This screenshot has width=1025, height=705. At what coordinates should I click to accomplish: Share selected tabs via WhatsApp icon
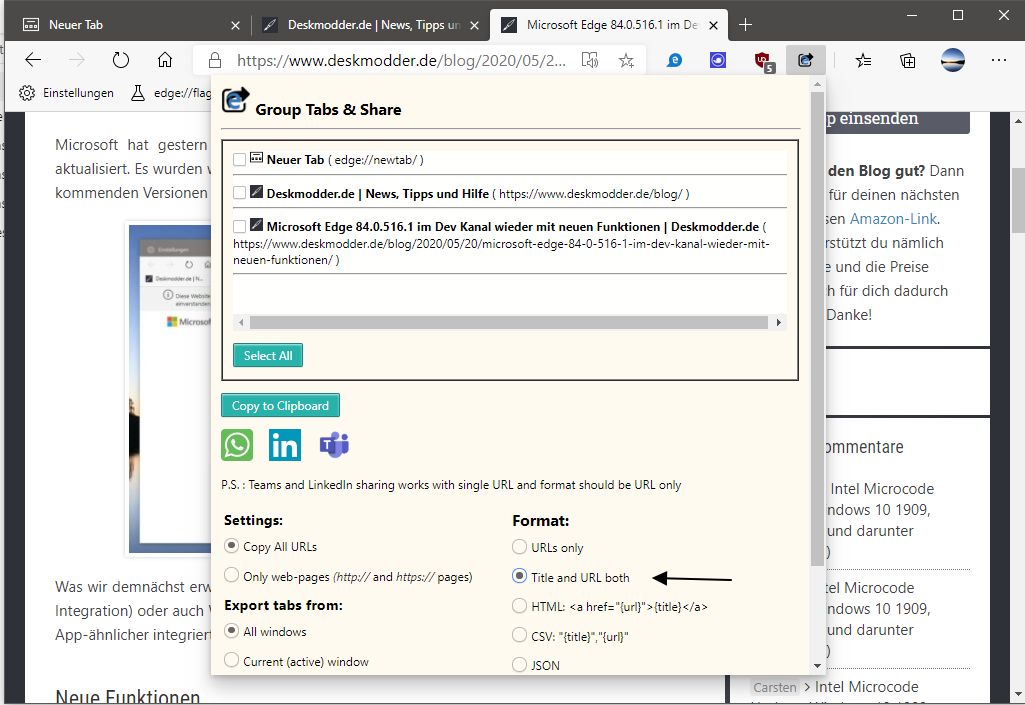[x=237, y=445]
